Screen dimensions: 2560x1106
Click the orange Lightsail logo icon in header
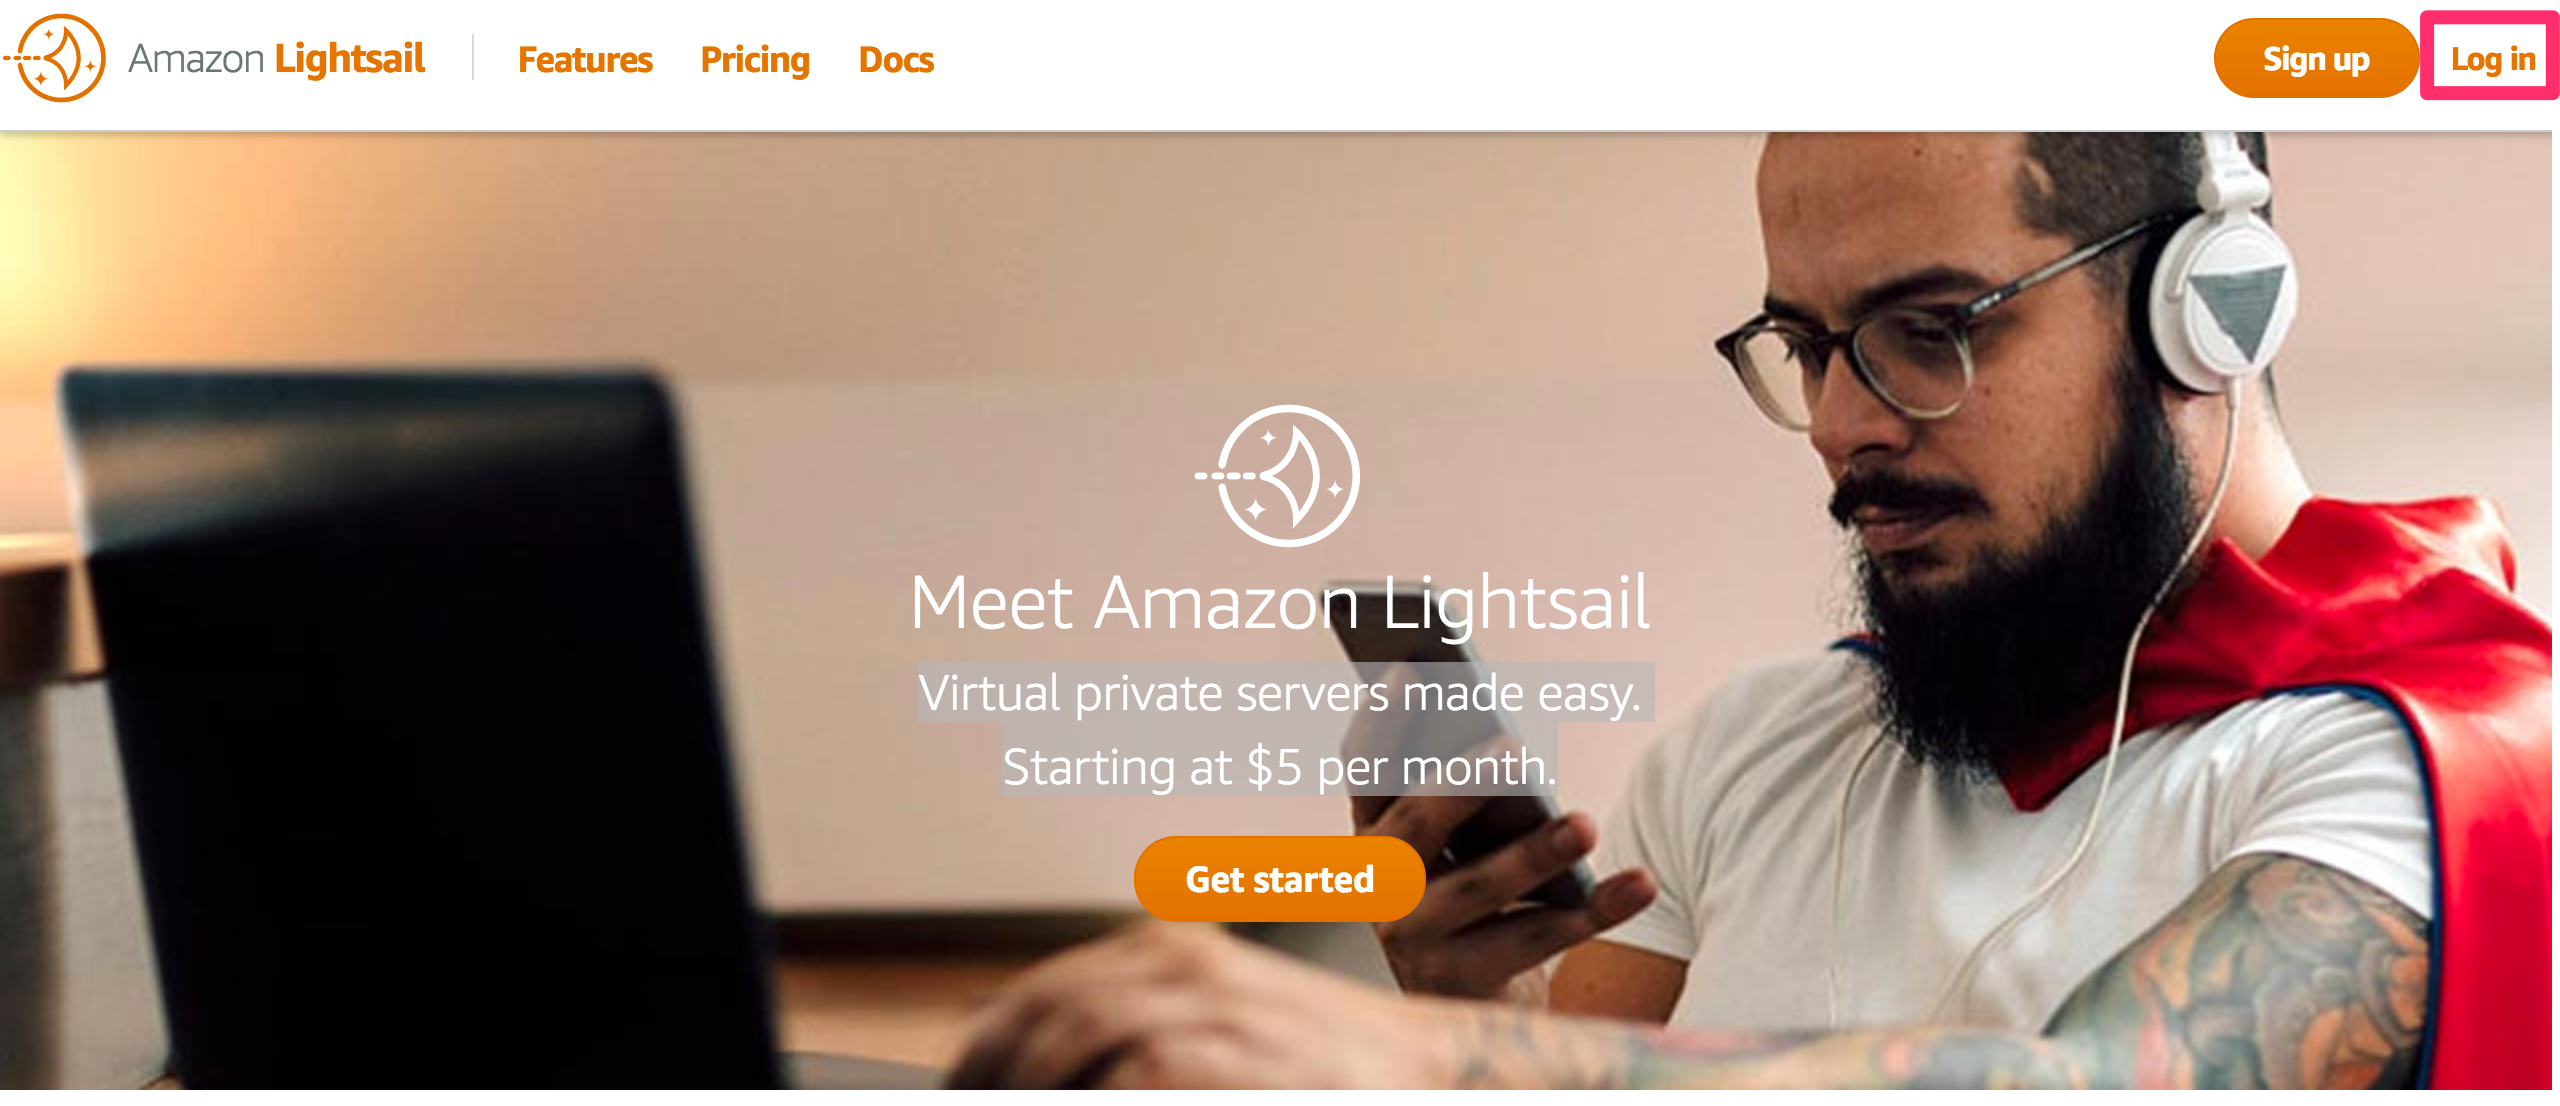tap(57, 58)
